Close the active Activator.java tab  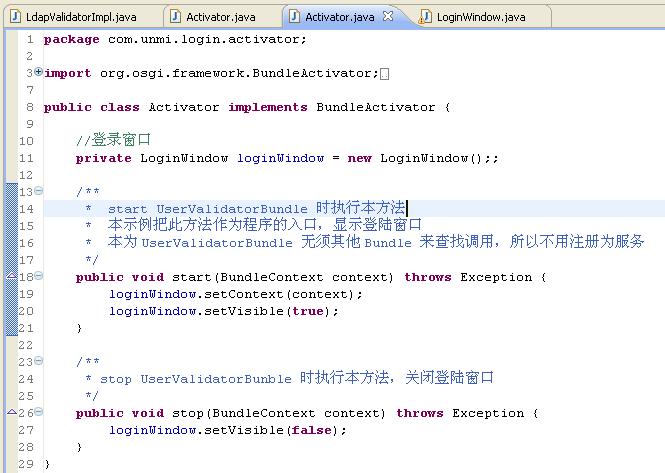click(388, 17)
